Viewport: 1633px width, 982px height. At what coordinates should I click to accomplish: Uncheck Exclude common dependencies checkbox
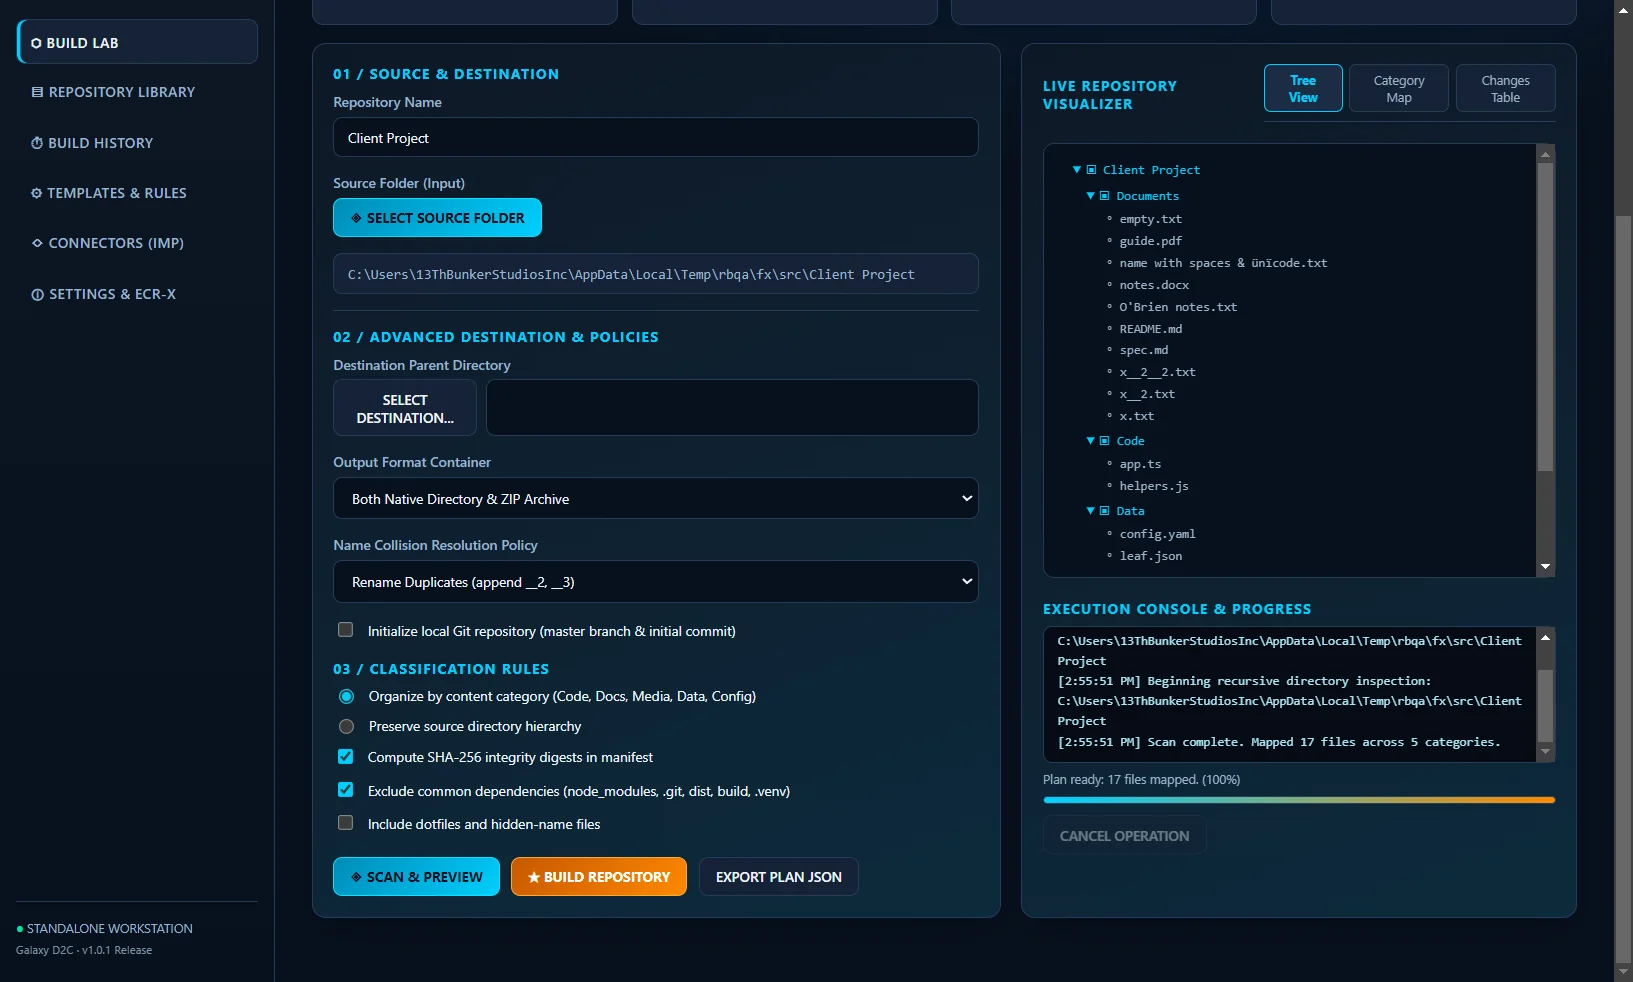click(x=346, y=790)
